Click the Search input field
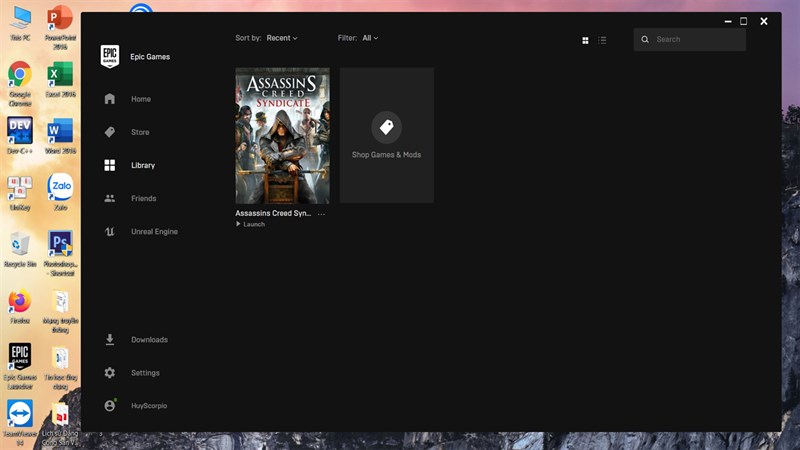 [696, 39]
